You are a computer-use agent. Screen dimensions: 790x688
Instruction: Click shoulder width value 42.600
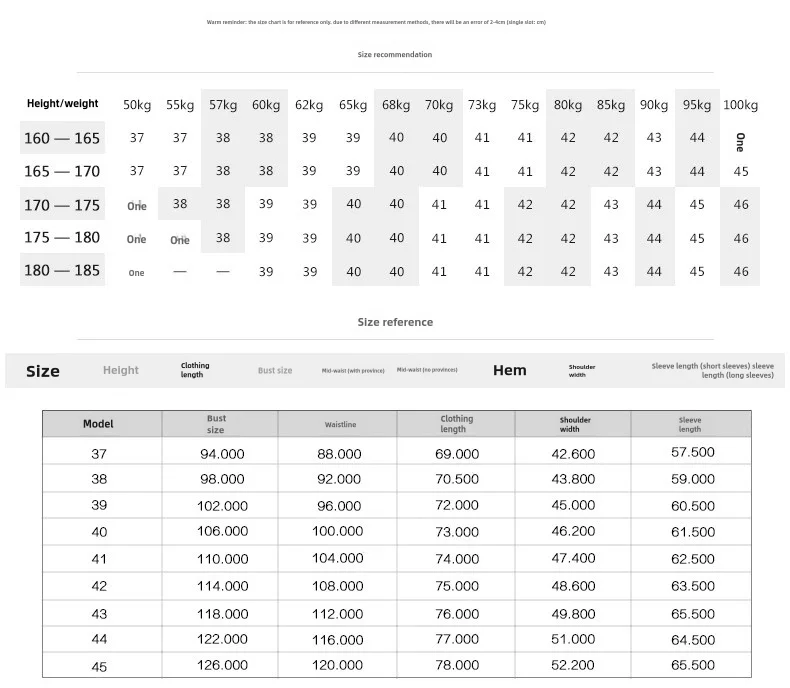coord(573,454)
